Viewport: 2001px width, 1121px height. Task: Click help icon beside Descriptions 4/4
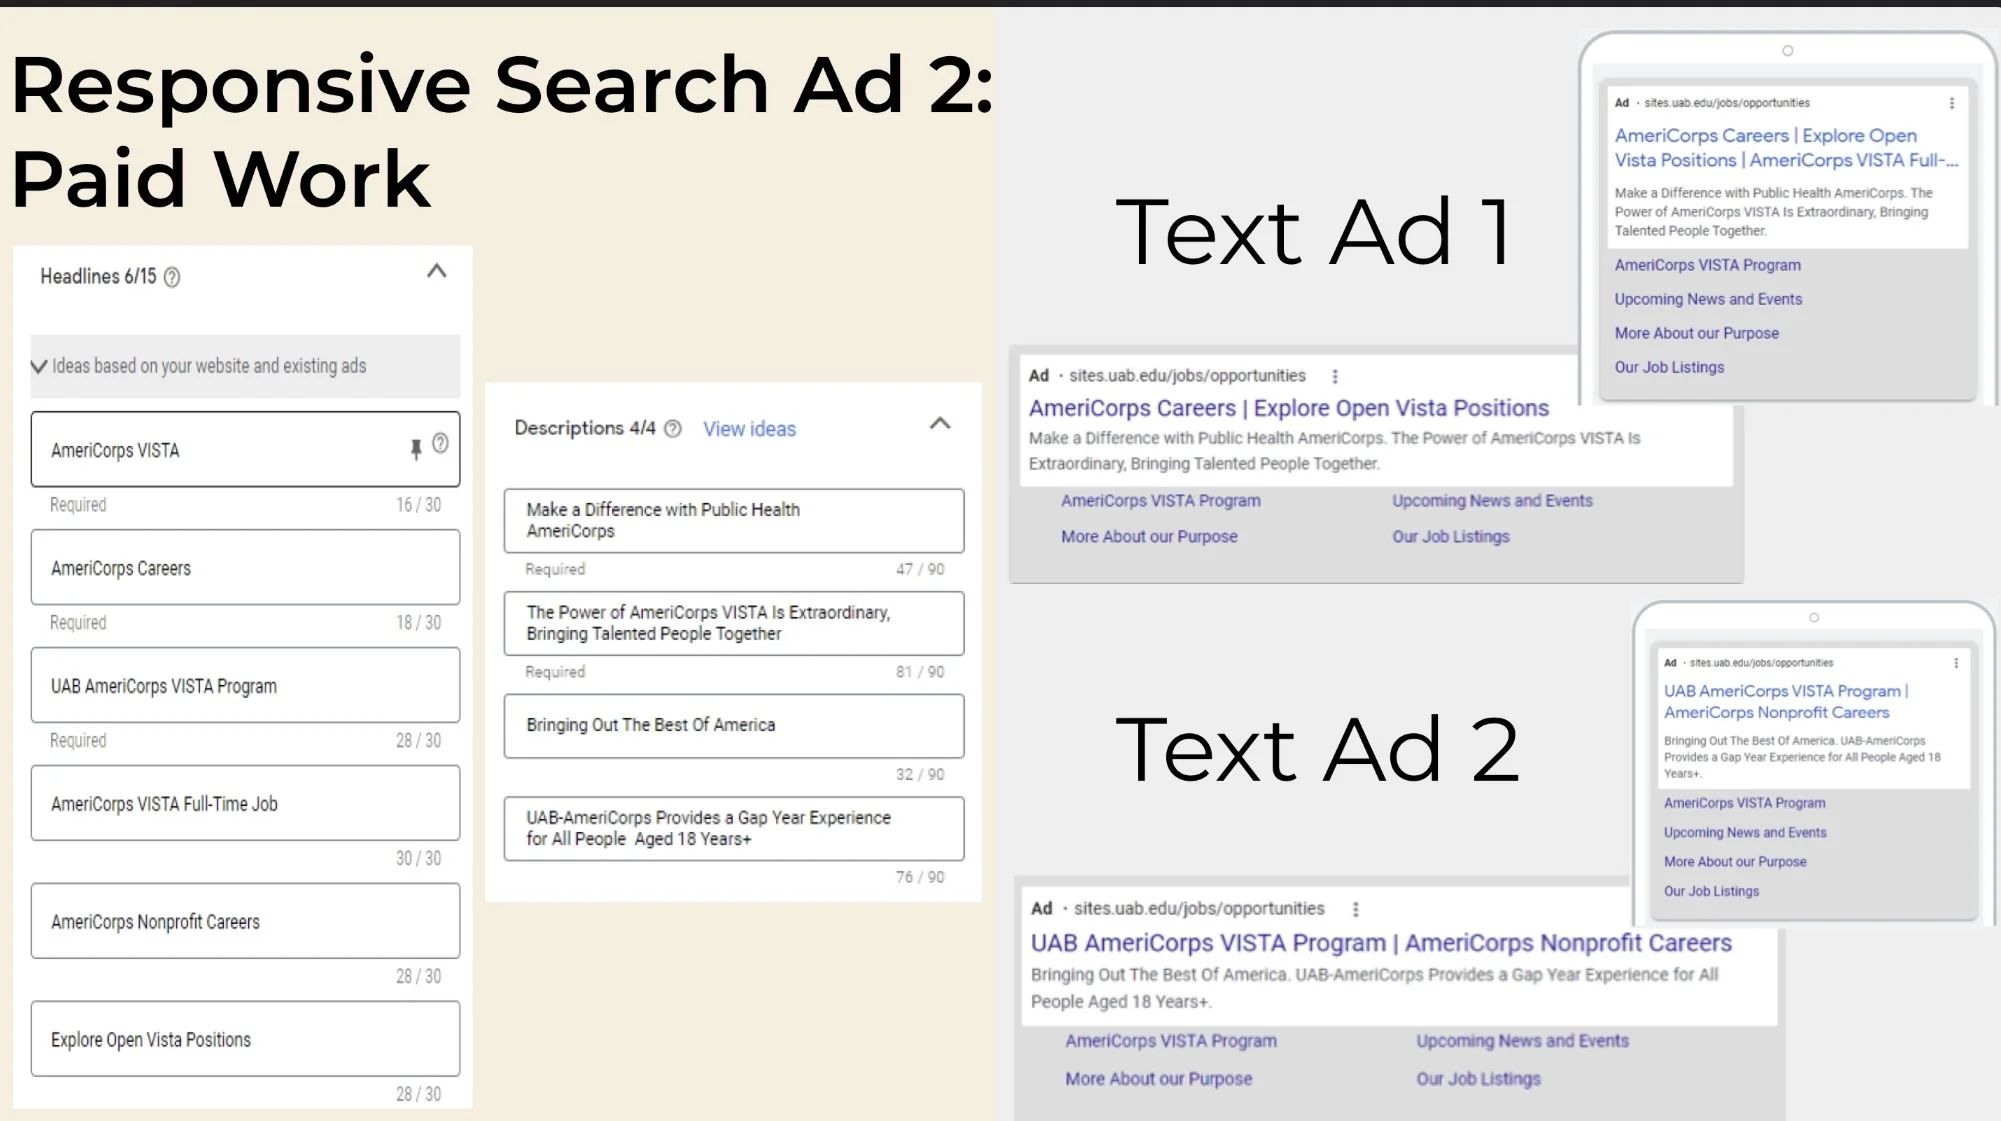click(x=673, y=429)
